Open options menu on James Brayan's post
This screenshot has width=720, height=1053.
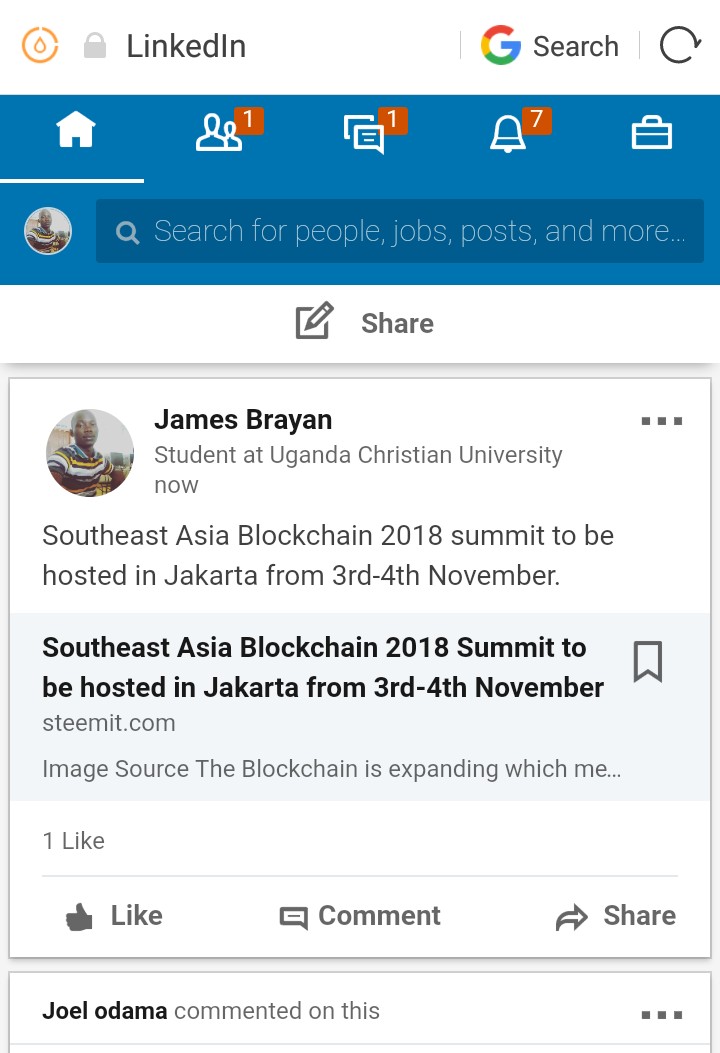[661, 421]
